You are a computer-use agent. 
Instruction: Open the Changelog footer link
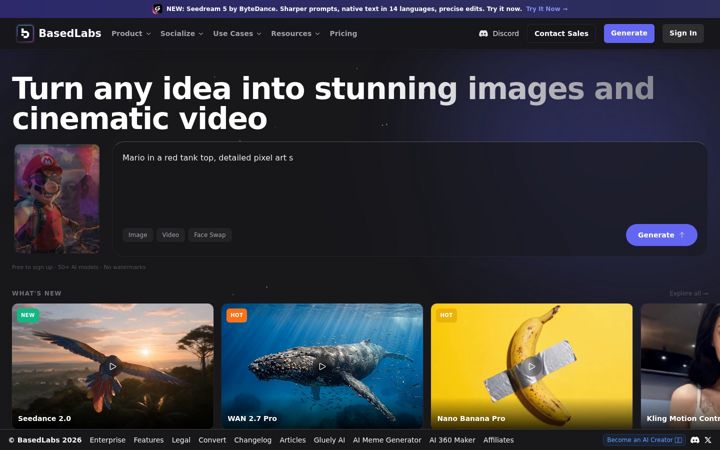[x=253, y=440]
